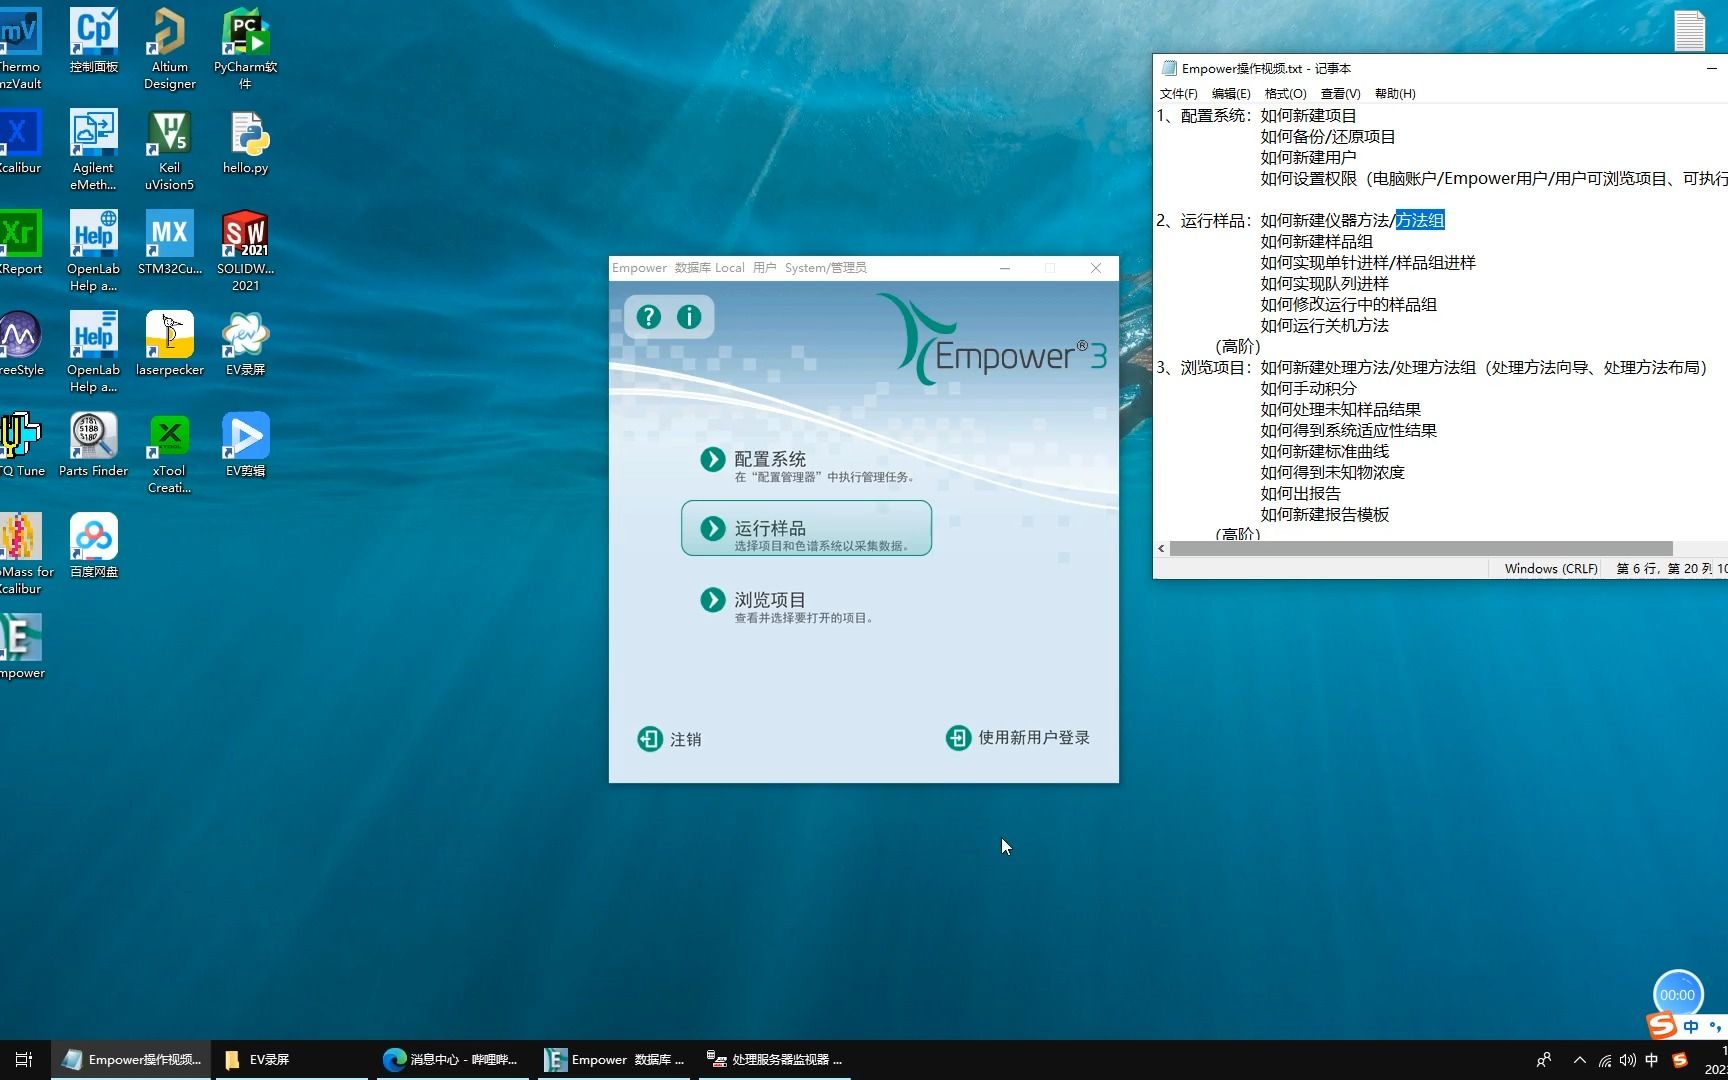Click the Notepad horizontal scrollbar
1728x1080 pixels.
click(1420, 548)
